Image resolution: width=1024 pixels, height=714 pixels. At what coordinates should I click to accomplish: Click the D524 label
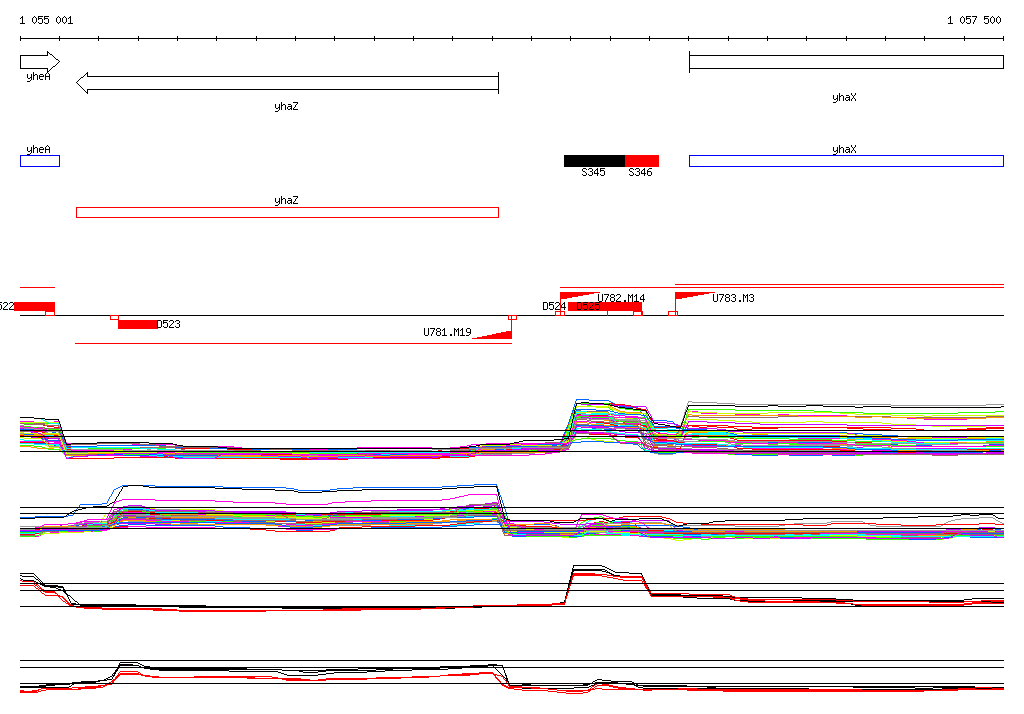pyautogui.click(x=554, y=306)
